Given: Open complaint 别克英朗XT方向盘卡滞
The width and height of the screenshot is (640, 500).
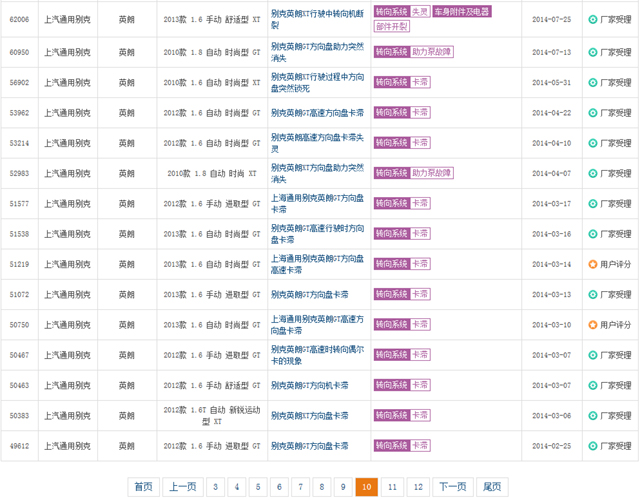Looking at the screenshot, I should (x=309, y=416).
